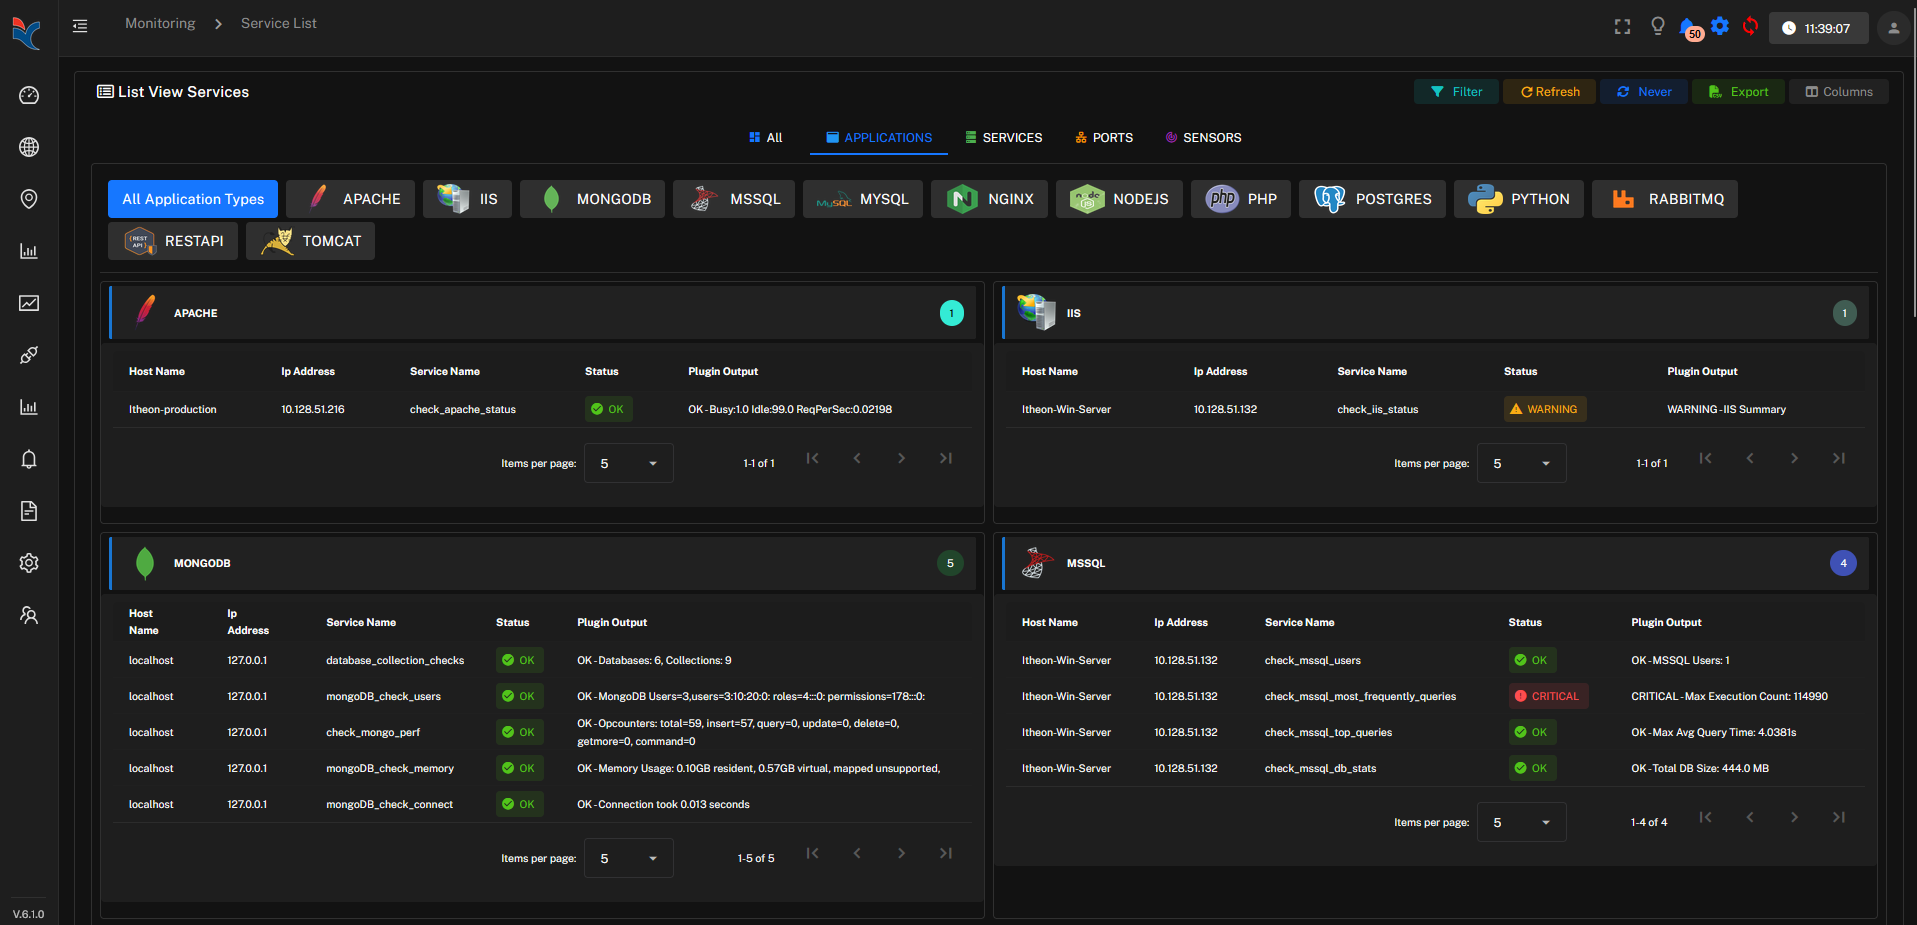
Task: Click the Service List breadcrumb
Action: [278, 23]
